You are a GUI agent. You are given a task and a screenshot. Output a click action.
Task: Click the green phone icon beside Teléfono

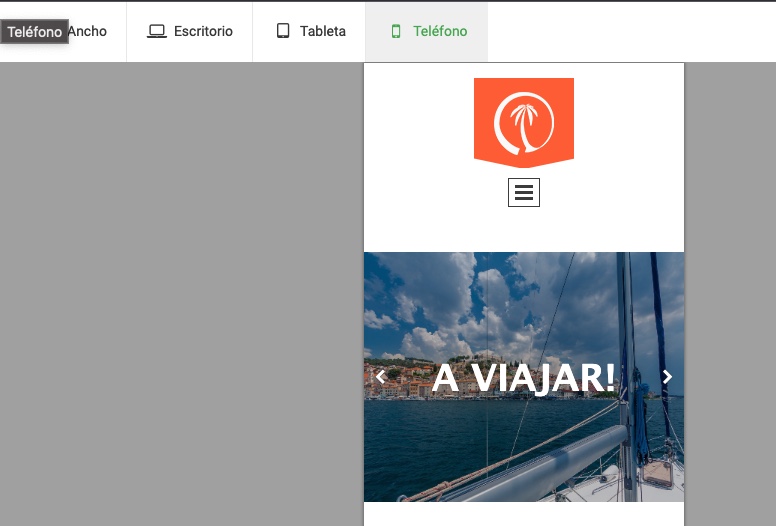point(396,31)
